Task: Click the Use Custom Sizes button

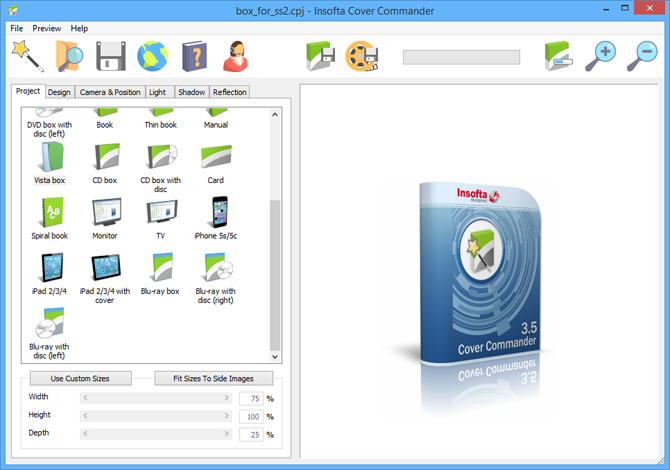Action: point(81,378)
